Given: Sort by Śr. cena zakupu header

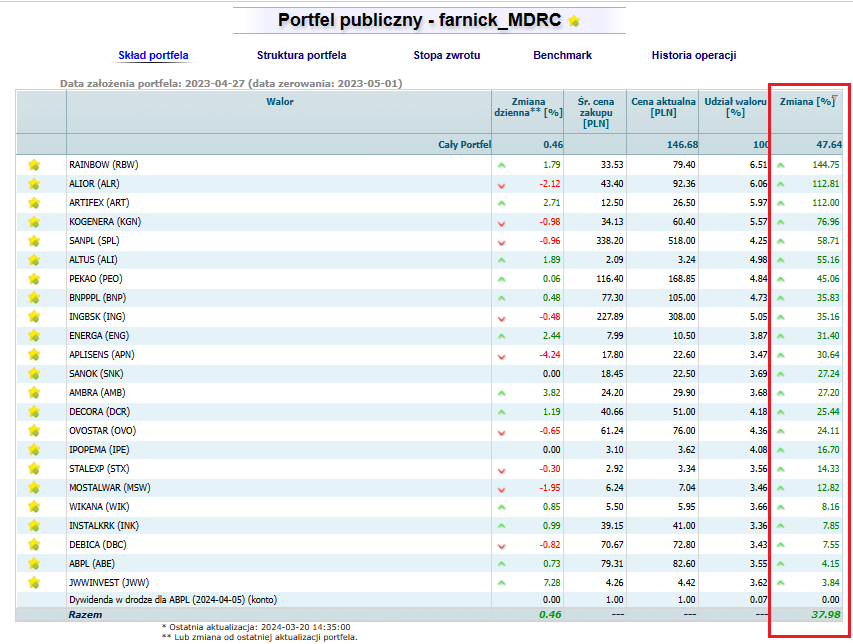Looking at the screenshot, I should pos(596,113).
